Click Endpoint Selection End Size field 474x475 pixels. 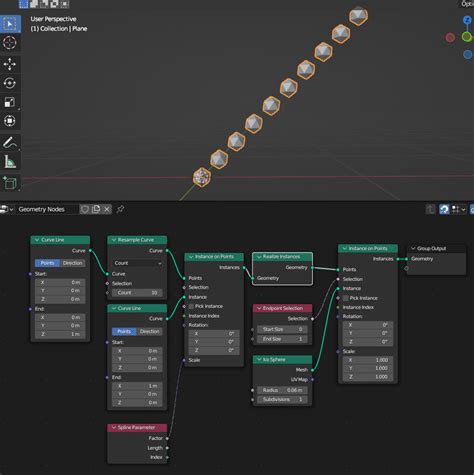[x=282, y=339]
